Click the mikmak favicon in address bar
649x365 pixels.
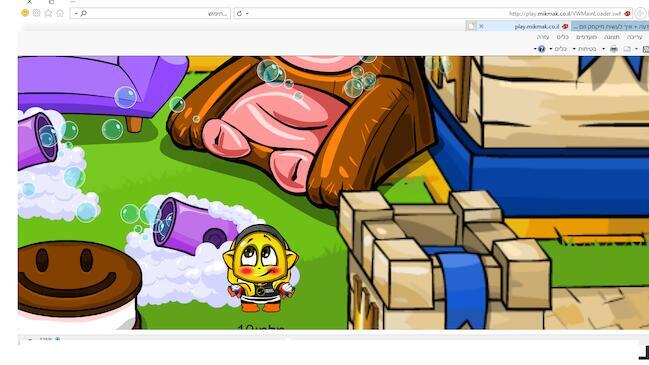pos(627,14)
